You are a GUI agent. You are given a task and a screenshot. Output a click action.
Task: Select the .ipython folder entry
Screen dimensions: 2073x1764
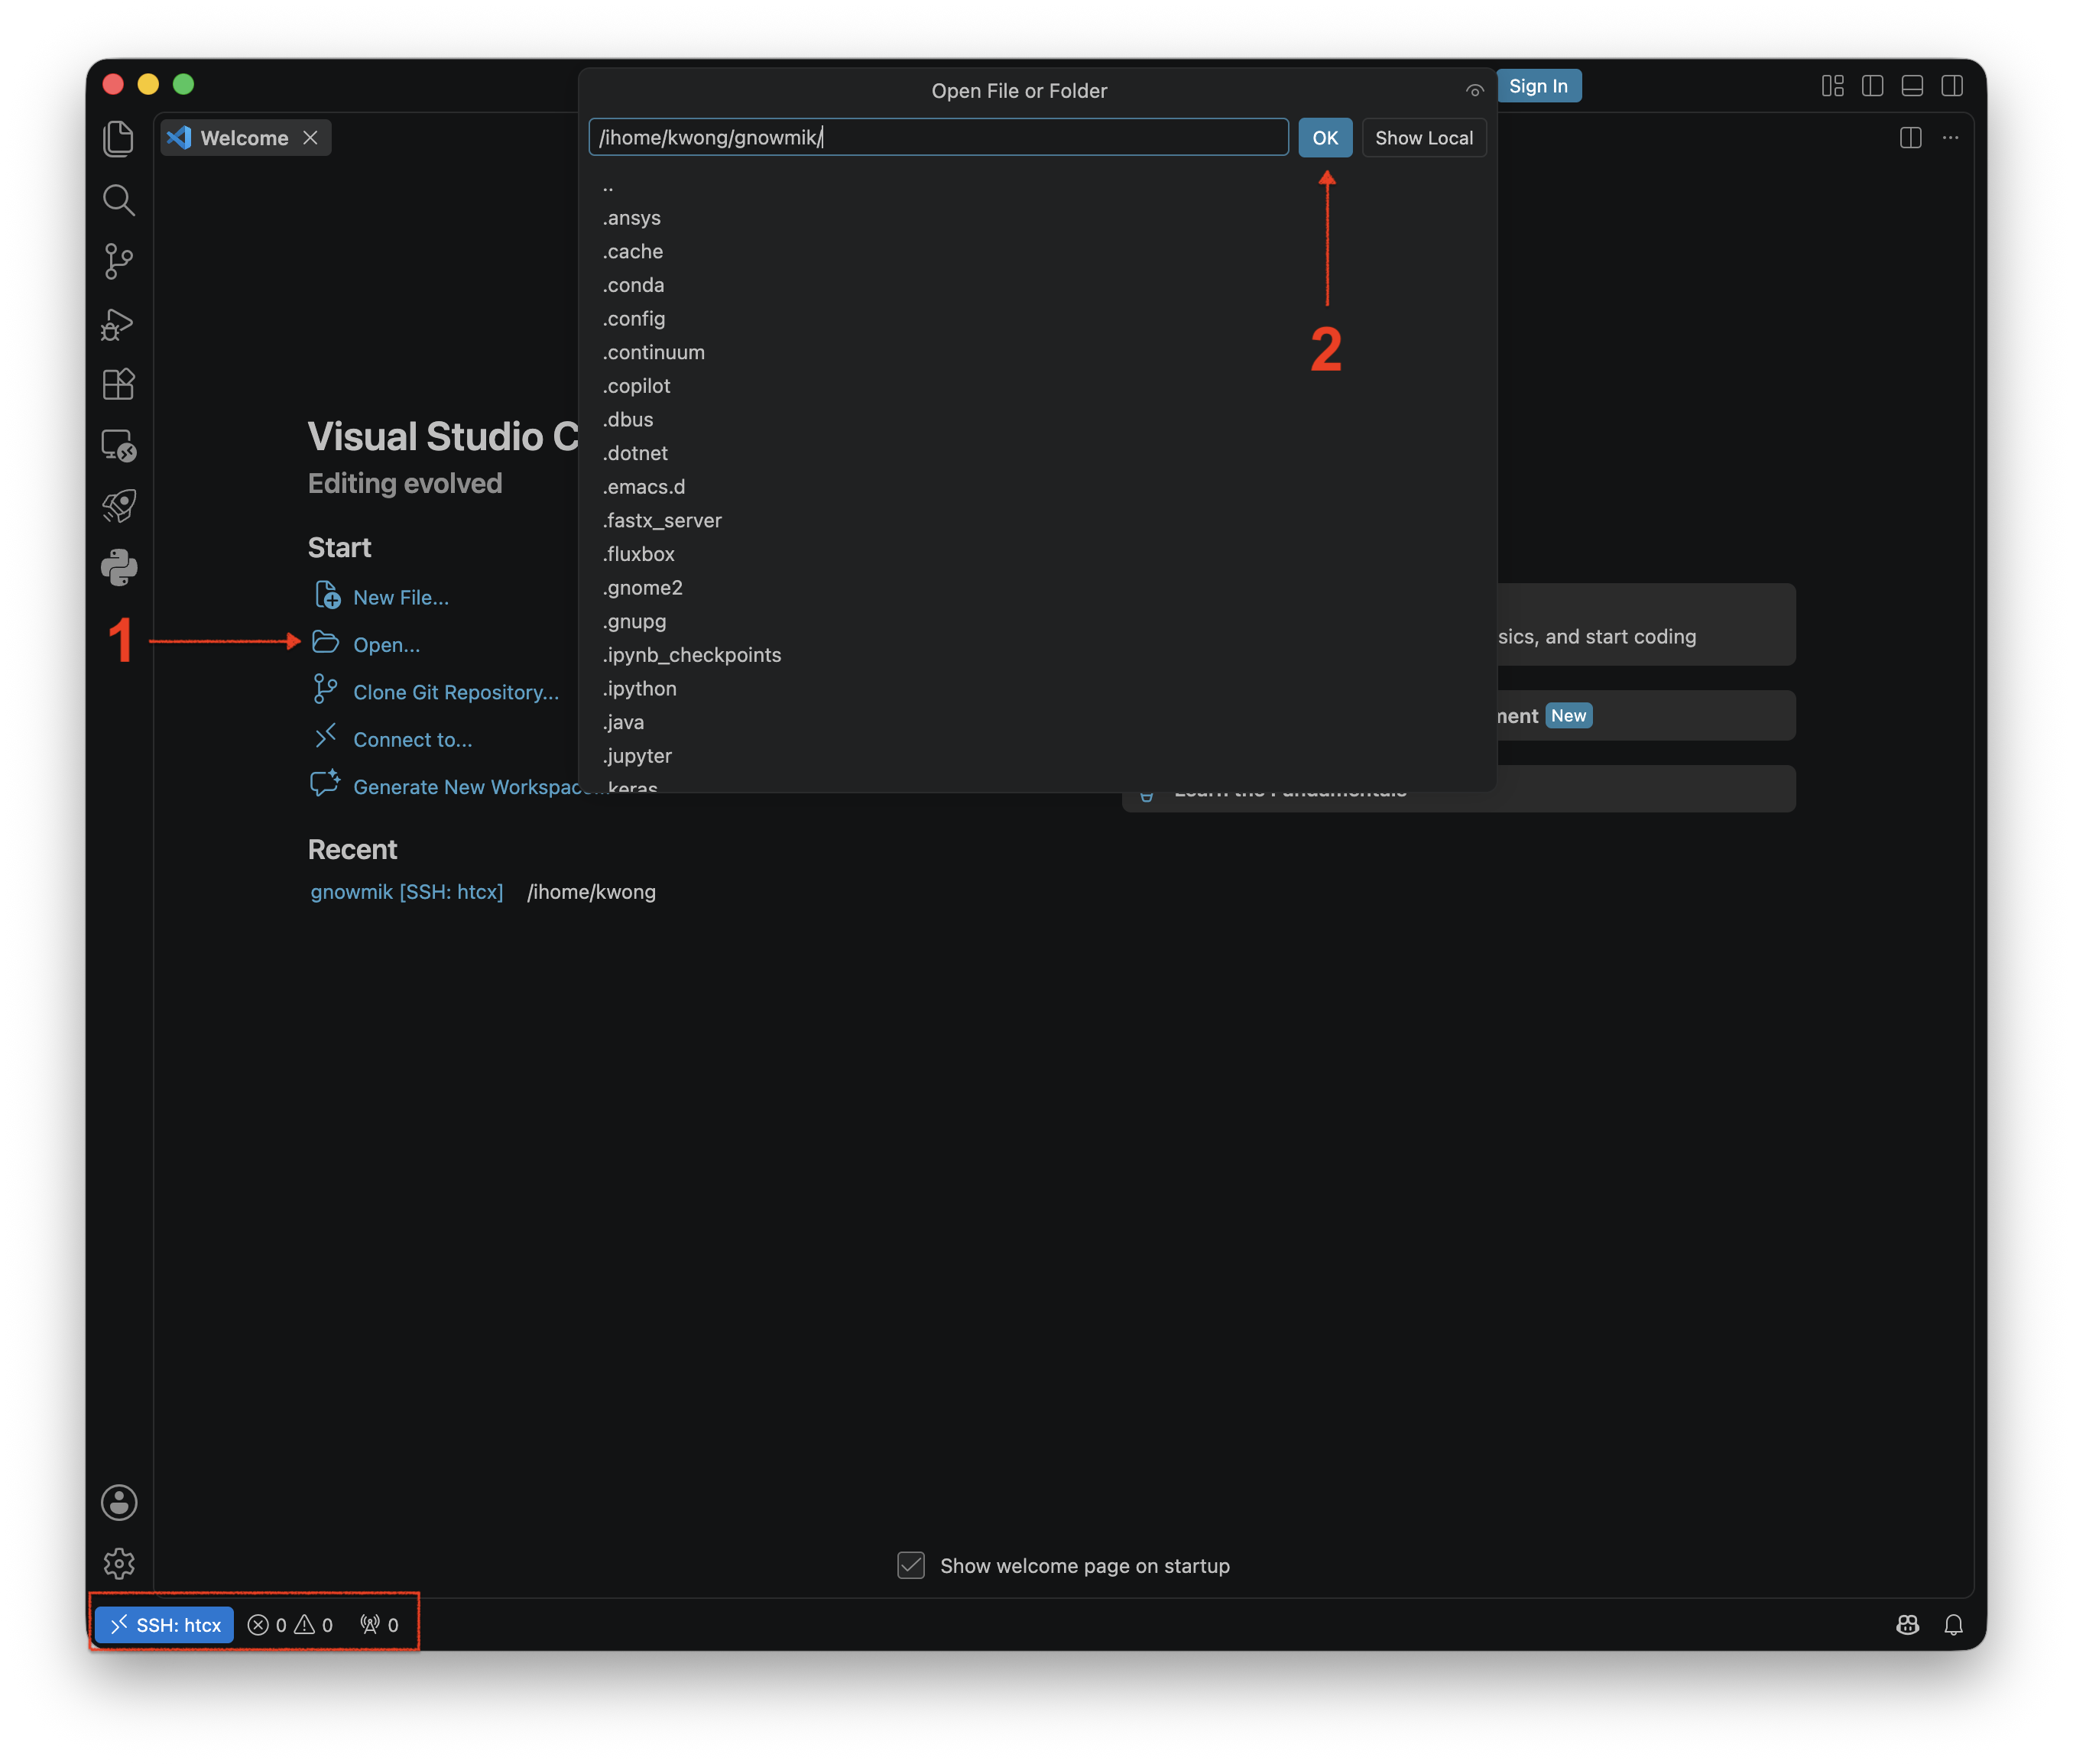click(1037, 689)
